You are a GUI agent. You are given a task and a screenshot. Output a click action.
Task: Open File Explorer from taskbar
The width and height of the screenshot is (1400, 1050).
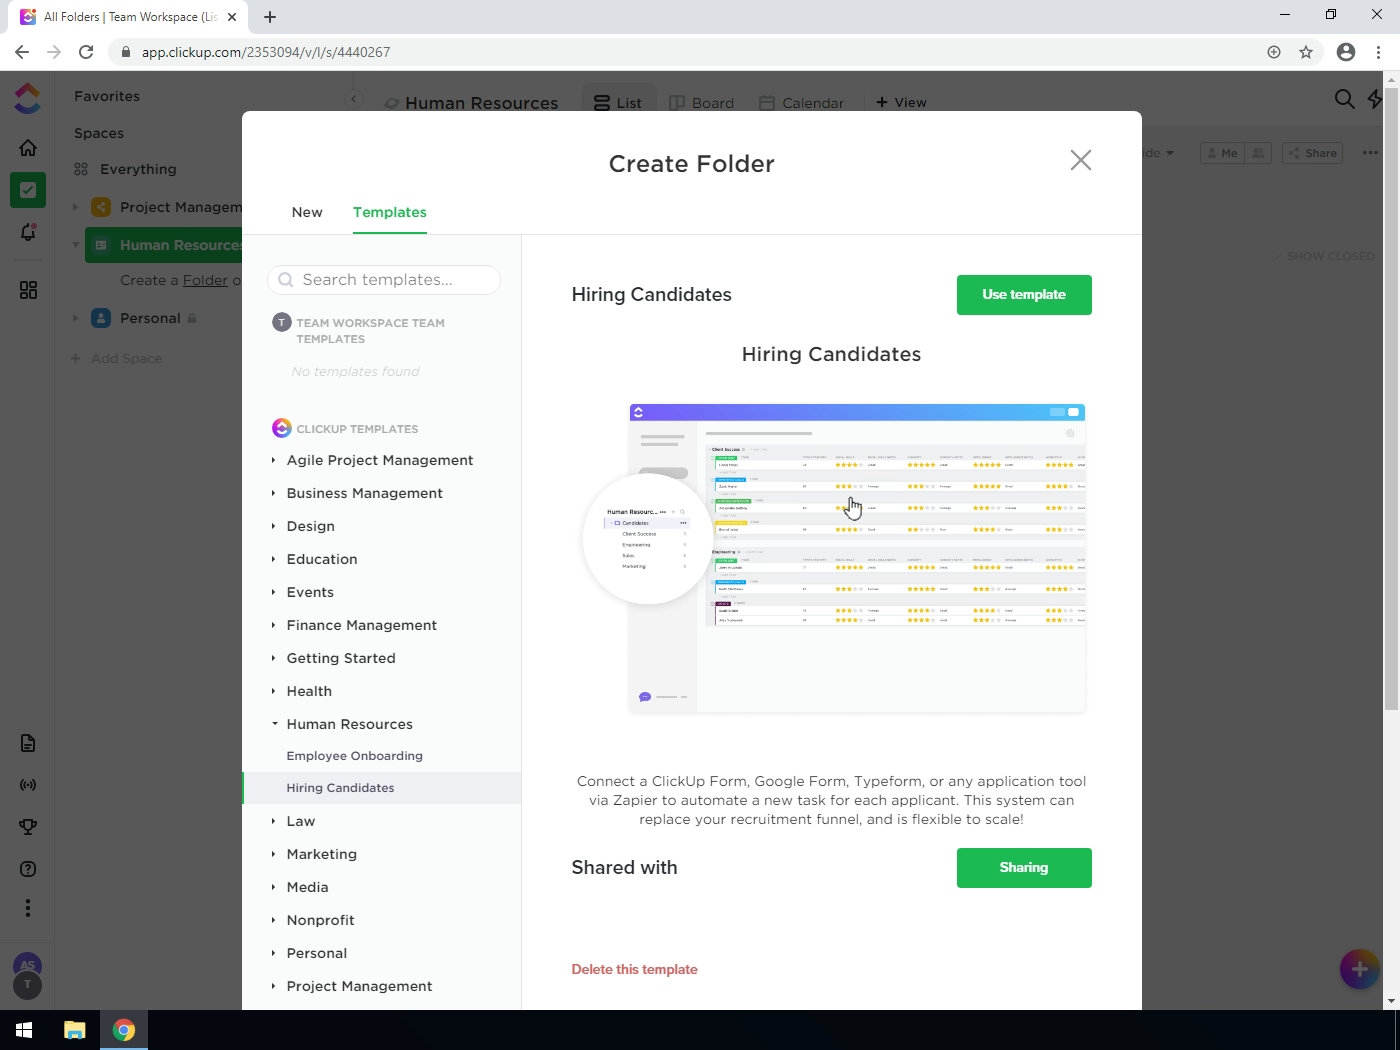(x=75, y=1030)
